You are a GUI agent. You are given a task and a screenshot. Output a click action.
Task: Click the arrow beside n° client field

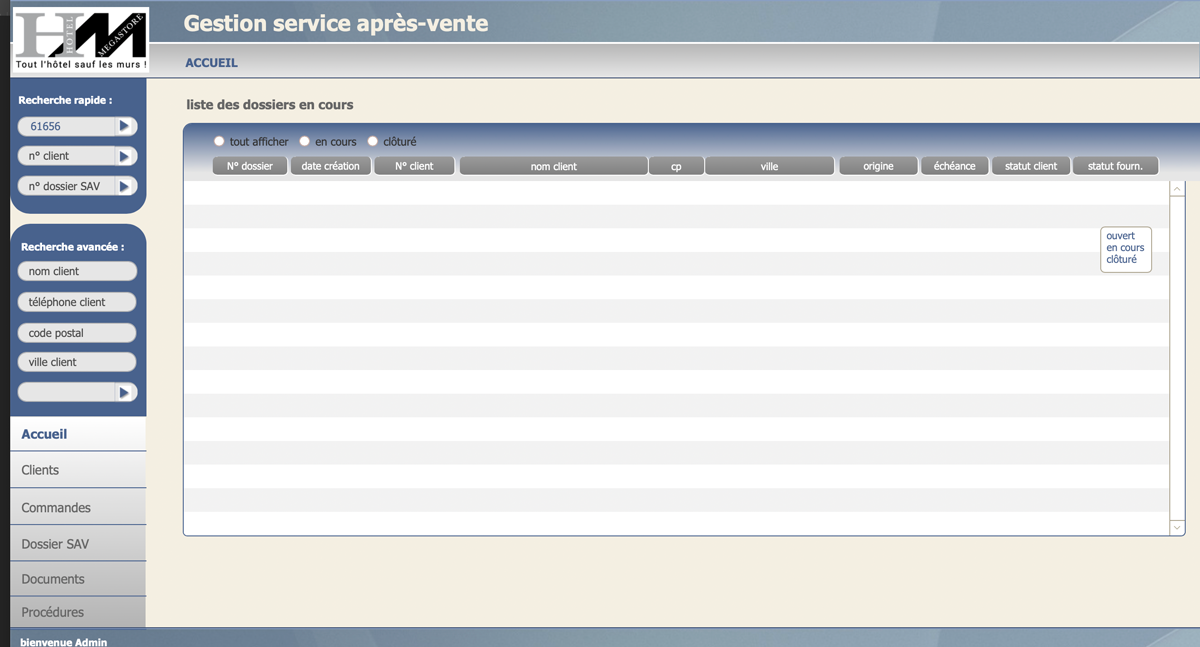tap(125, 156)
